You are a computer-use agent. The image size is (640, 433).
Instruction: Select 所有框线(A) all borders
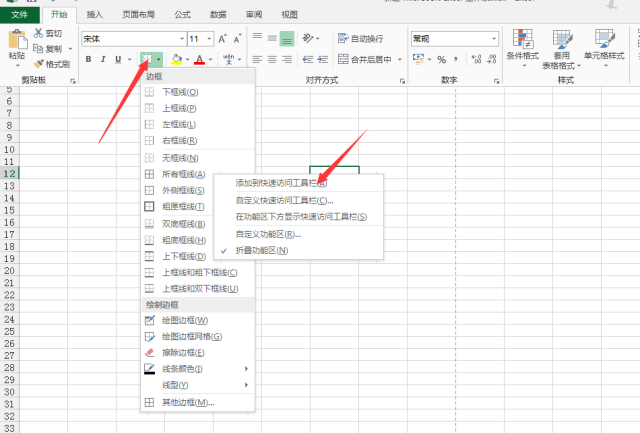click(198, 174)
